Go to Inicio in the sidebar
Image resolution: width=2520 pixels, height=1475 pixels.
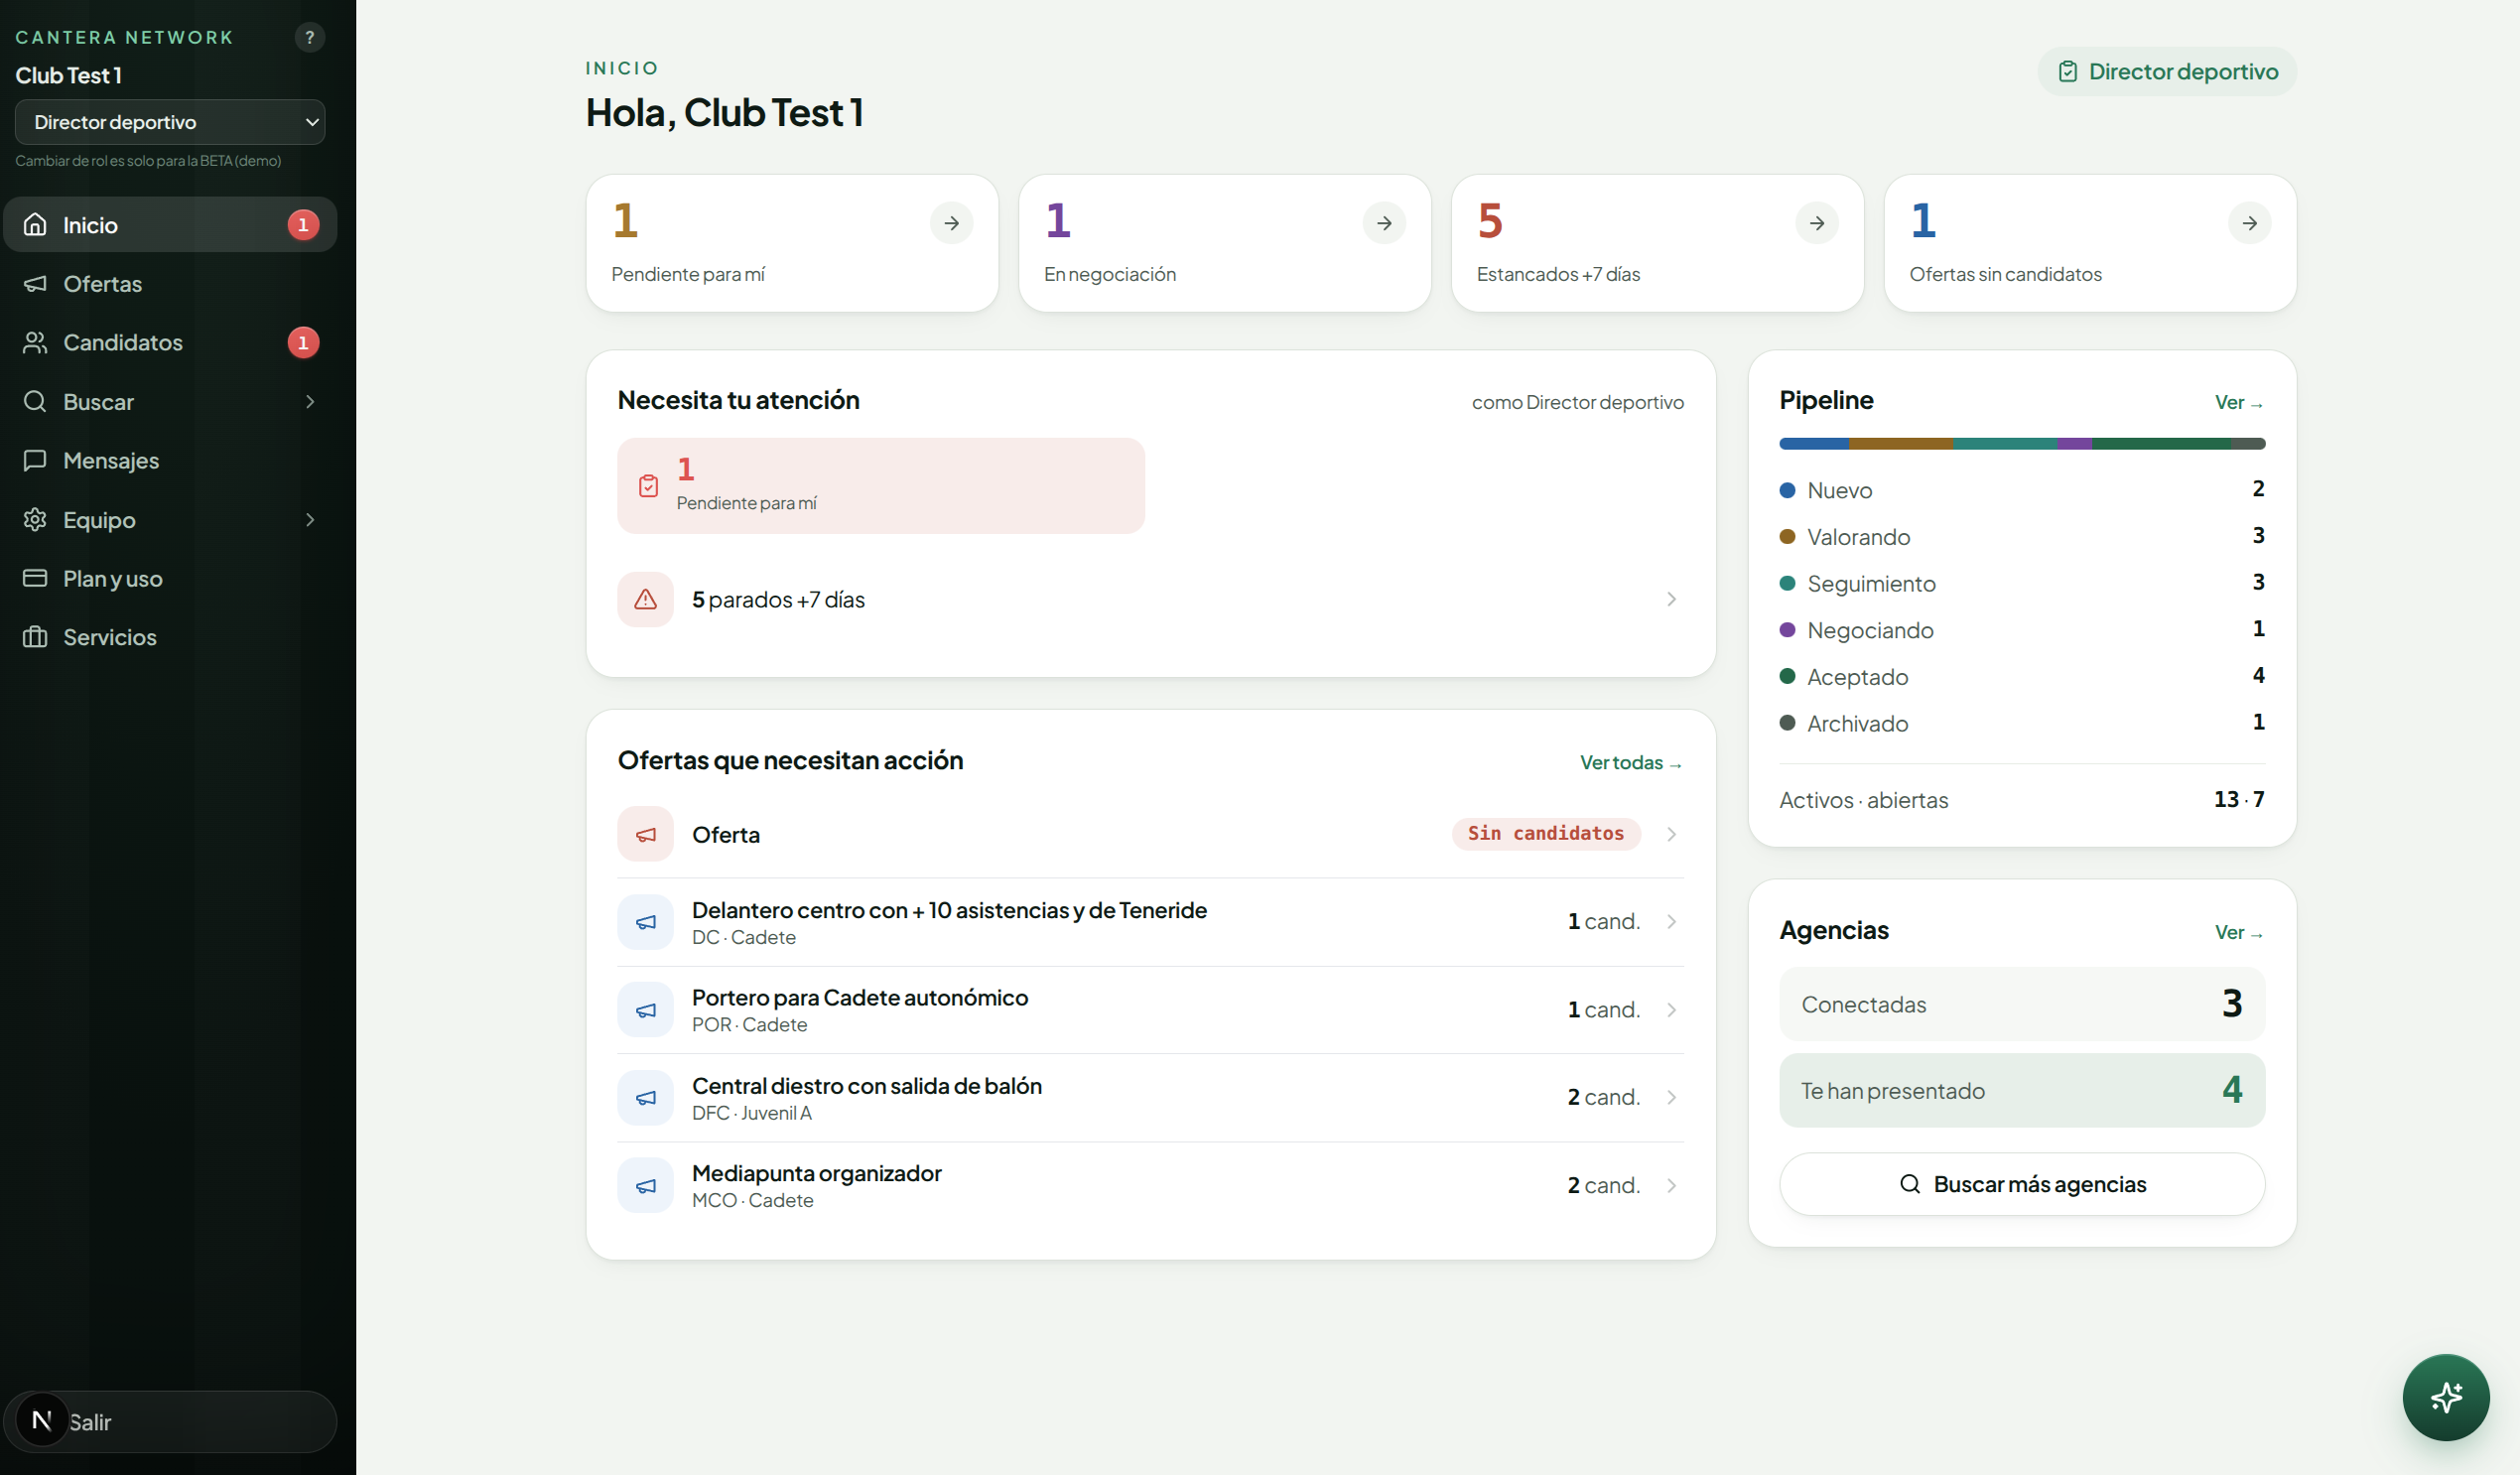pos(170,224)
